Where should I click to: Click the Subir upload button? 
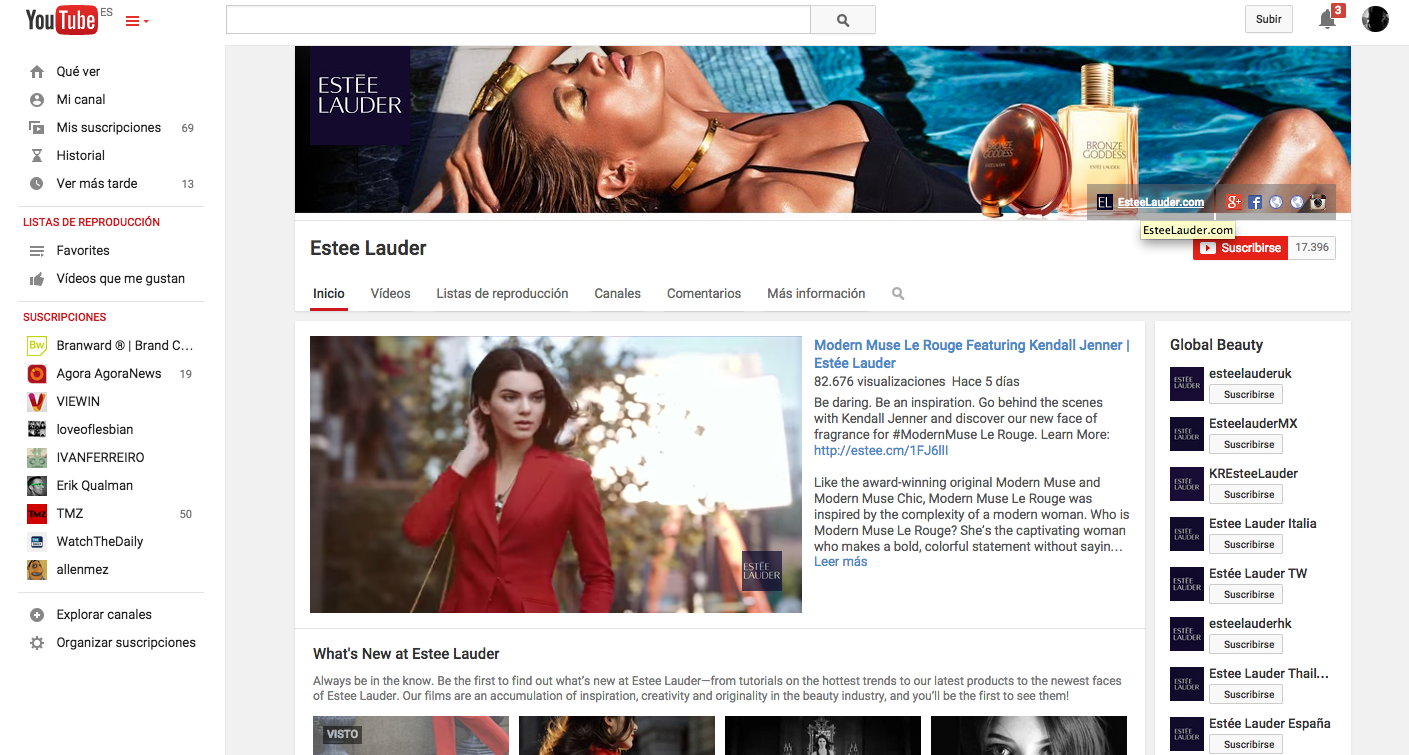[x=1269, y=19]
